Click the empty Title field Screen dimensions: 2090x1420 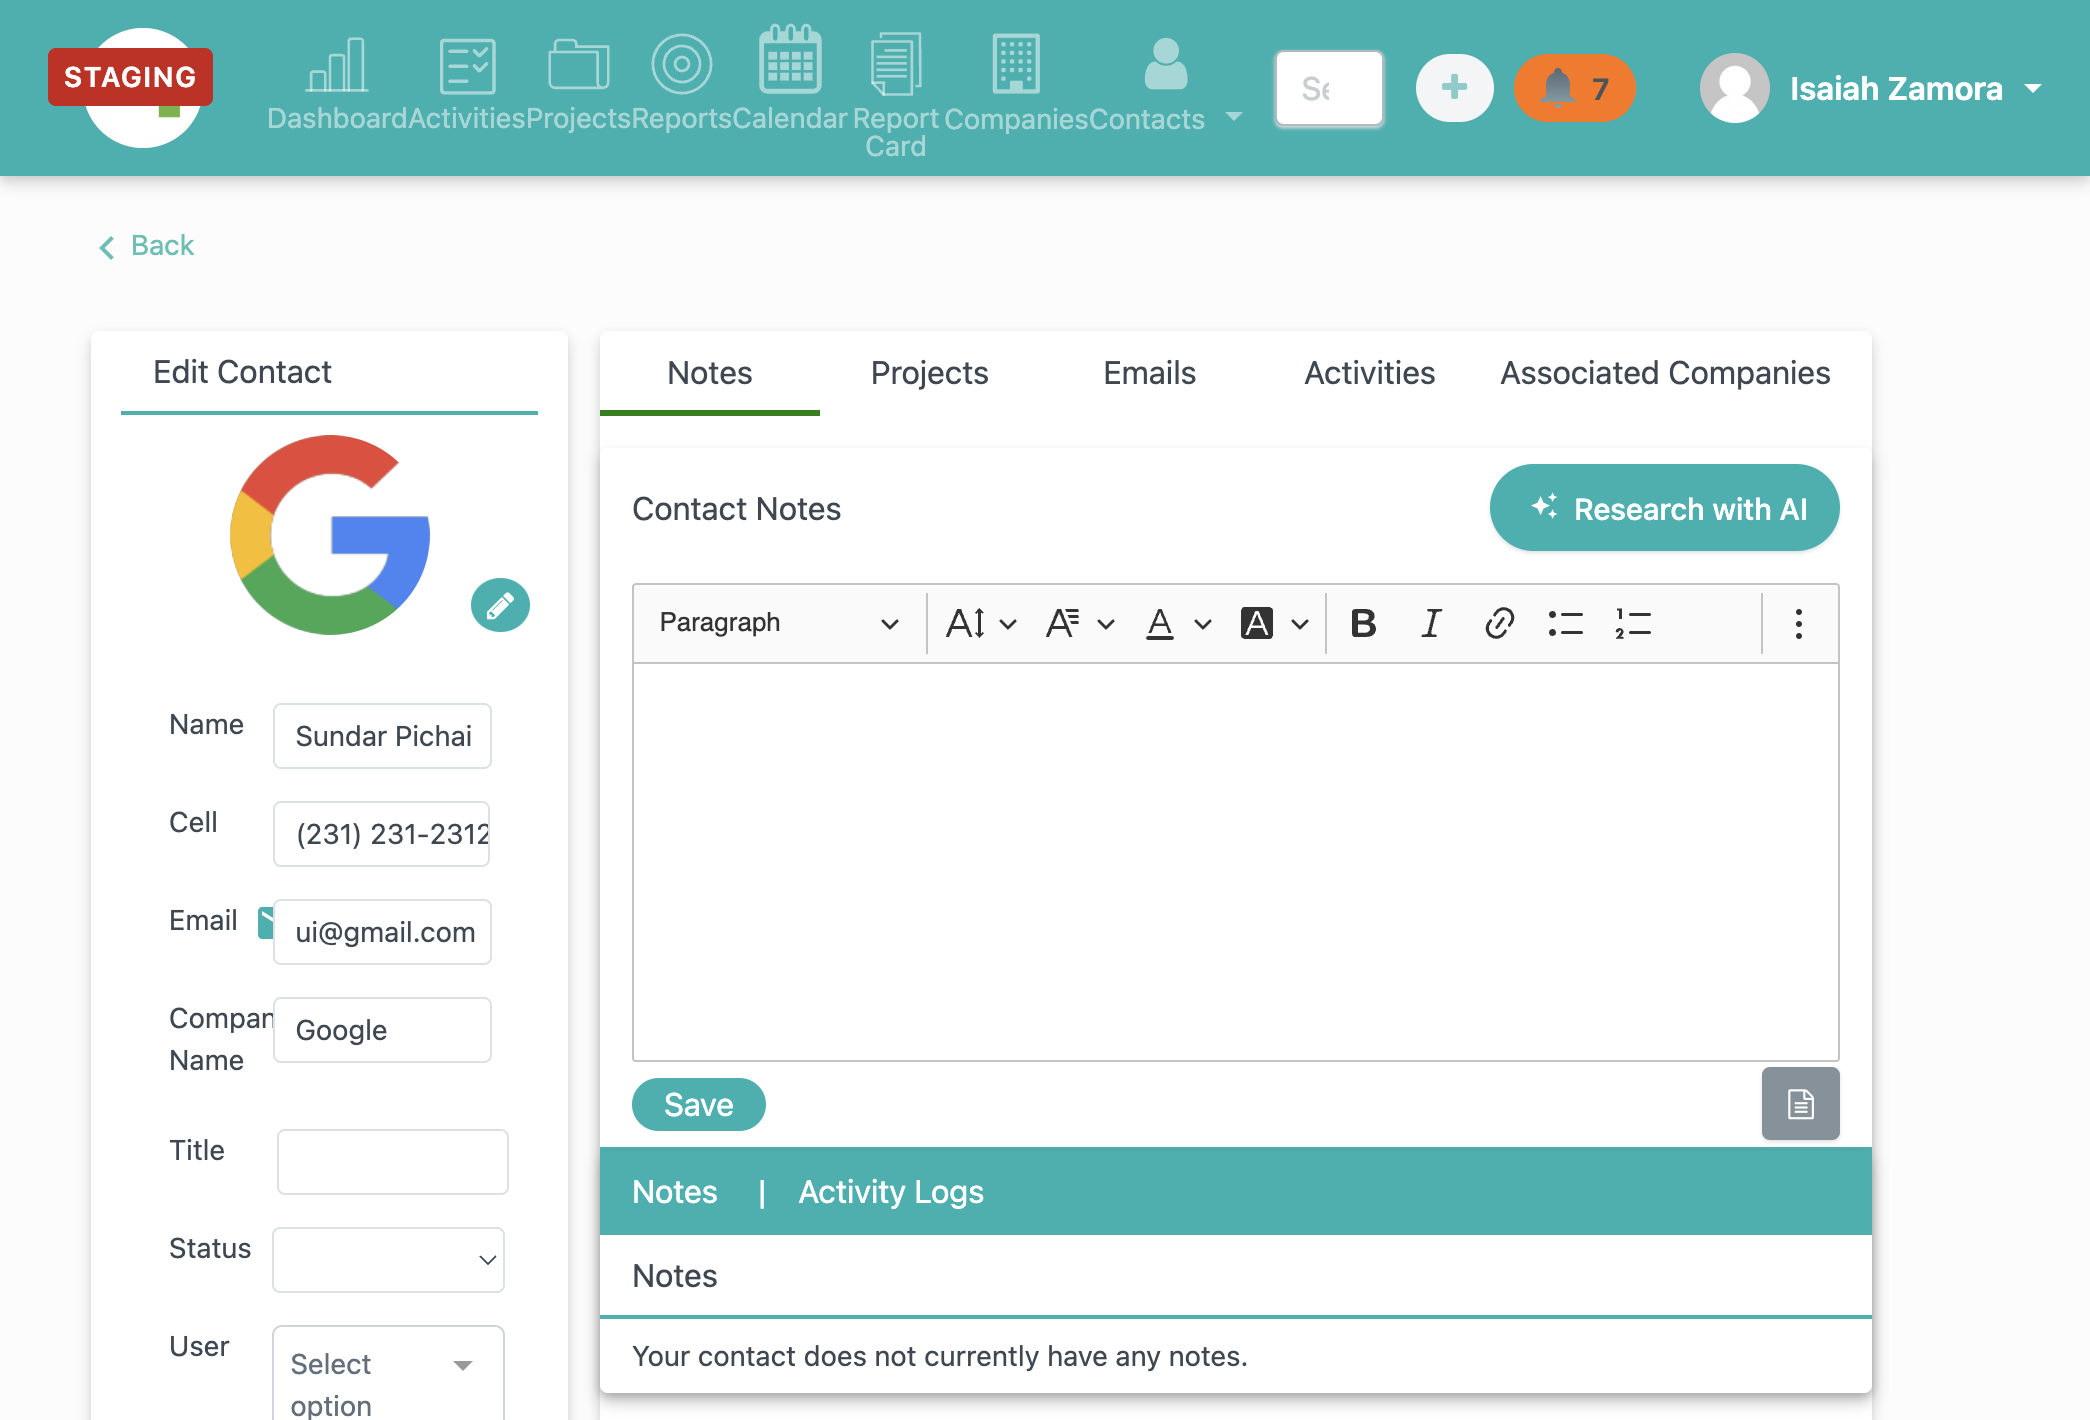click(392, 1162)
